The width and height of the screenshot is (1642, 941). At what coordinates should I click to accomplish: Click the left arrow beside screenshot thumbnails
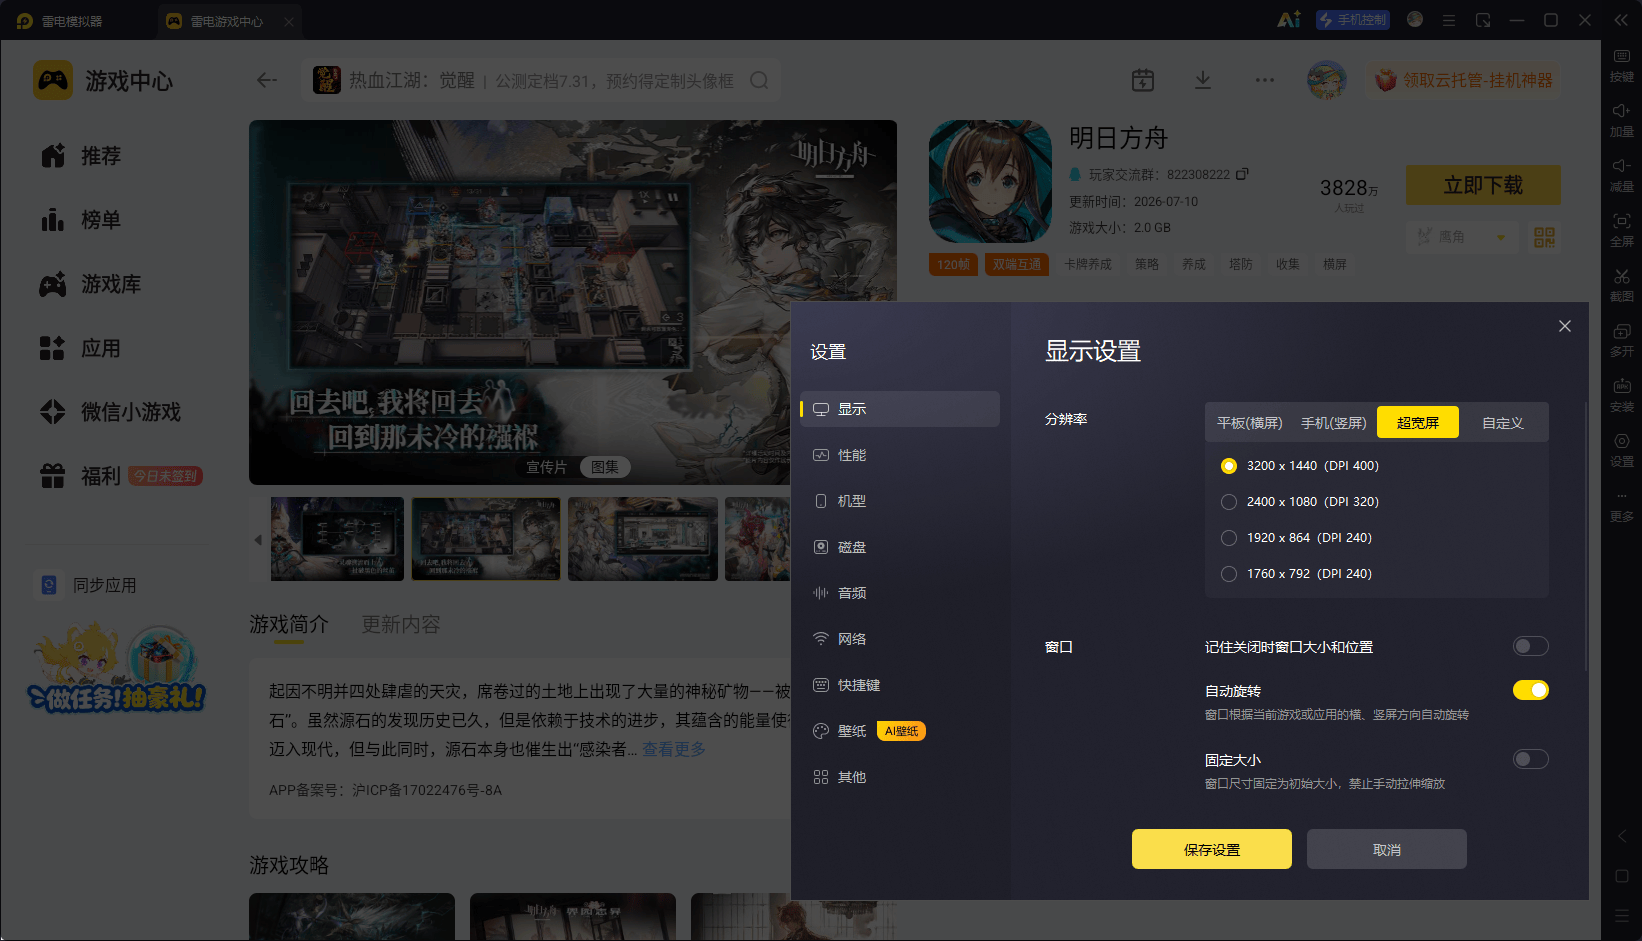pos(258,540)
